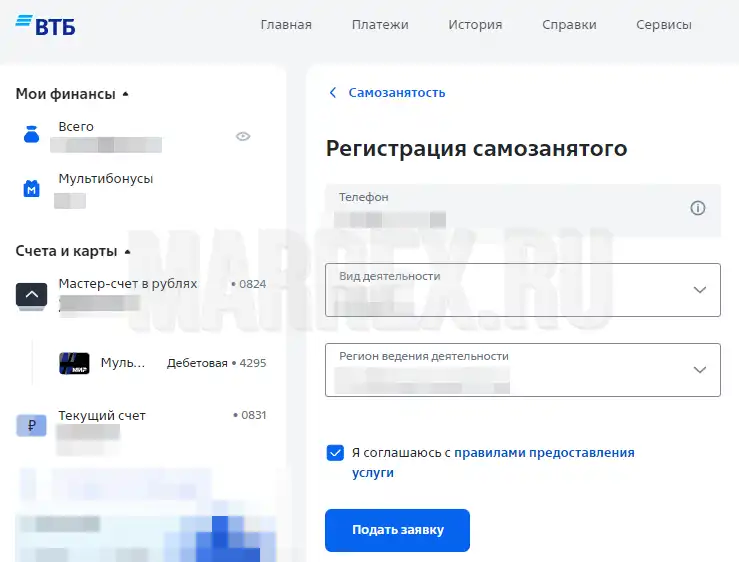Collapse the Мастер-счет card list chevron
739x562 pixels.
click(32, 295)
